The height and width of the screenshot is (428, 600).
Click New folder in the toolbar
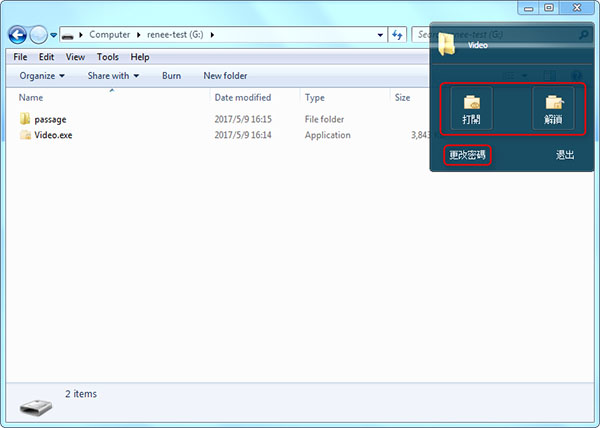point(225,75)
